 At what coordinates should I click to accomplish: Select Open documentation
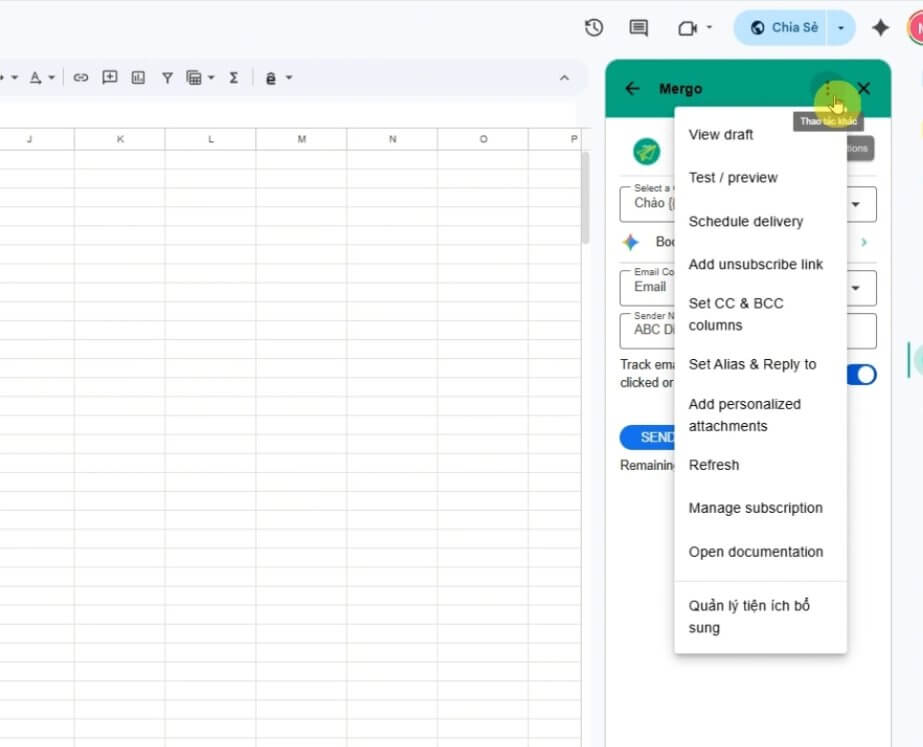(760, 552)
